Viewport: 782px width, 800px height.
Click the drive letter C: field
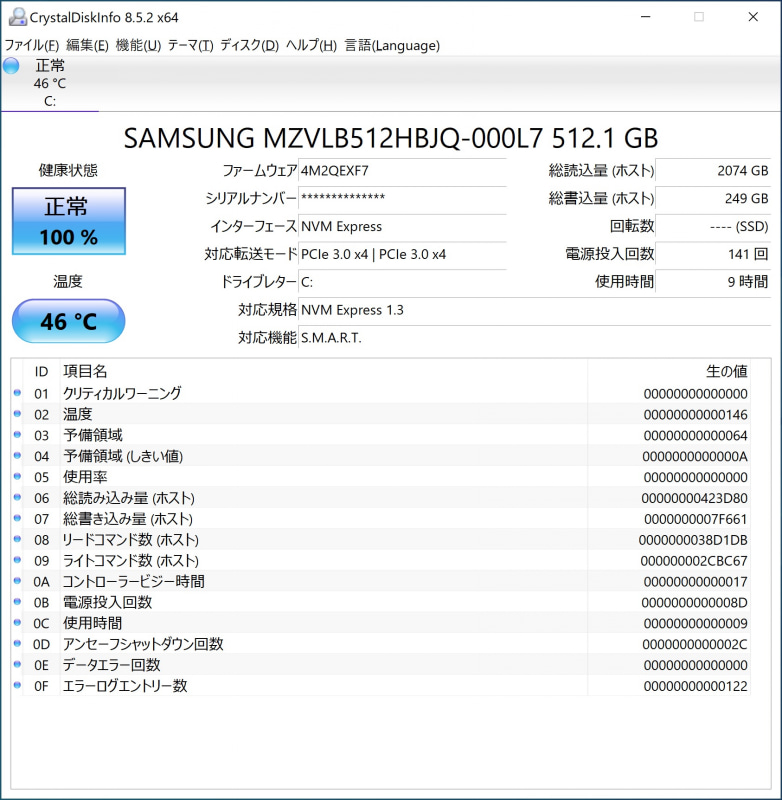tap(402, 282)
